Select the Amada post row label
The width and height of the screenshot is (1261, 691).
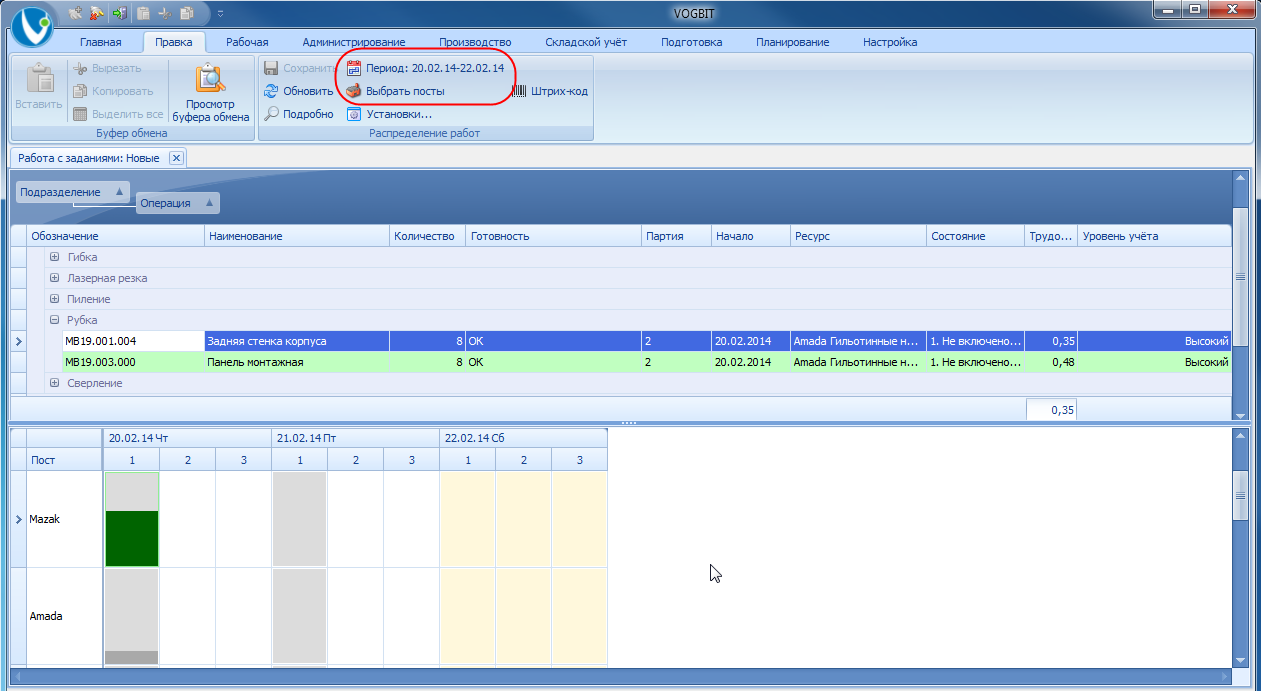tap(65, 616)
